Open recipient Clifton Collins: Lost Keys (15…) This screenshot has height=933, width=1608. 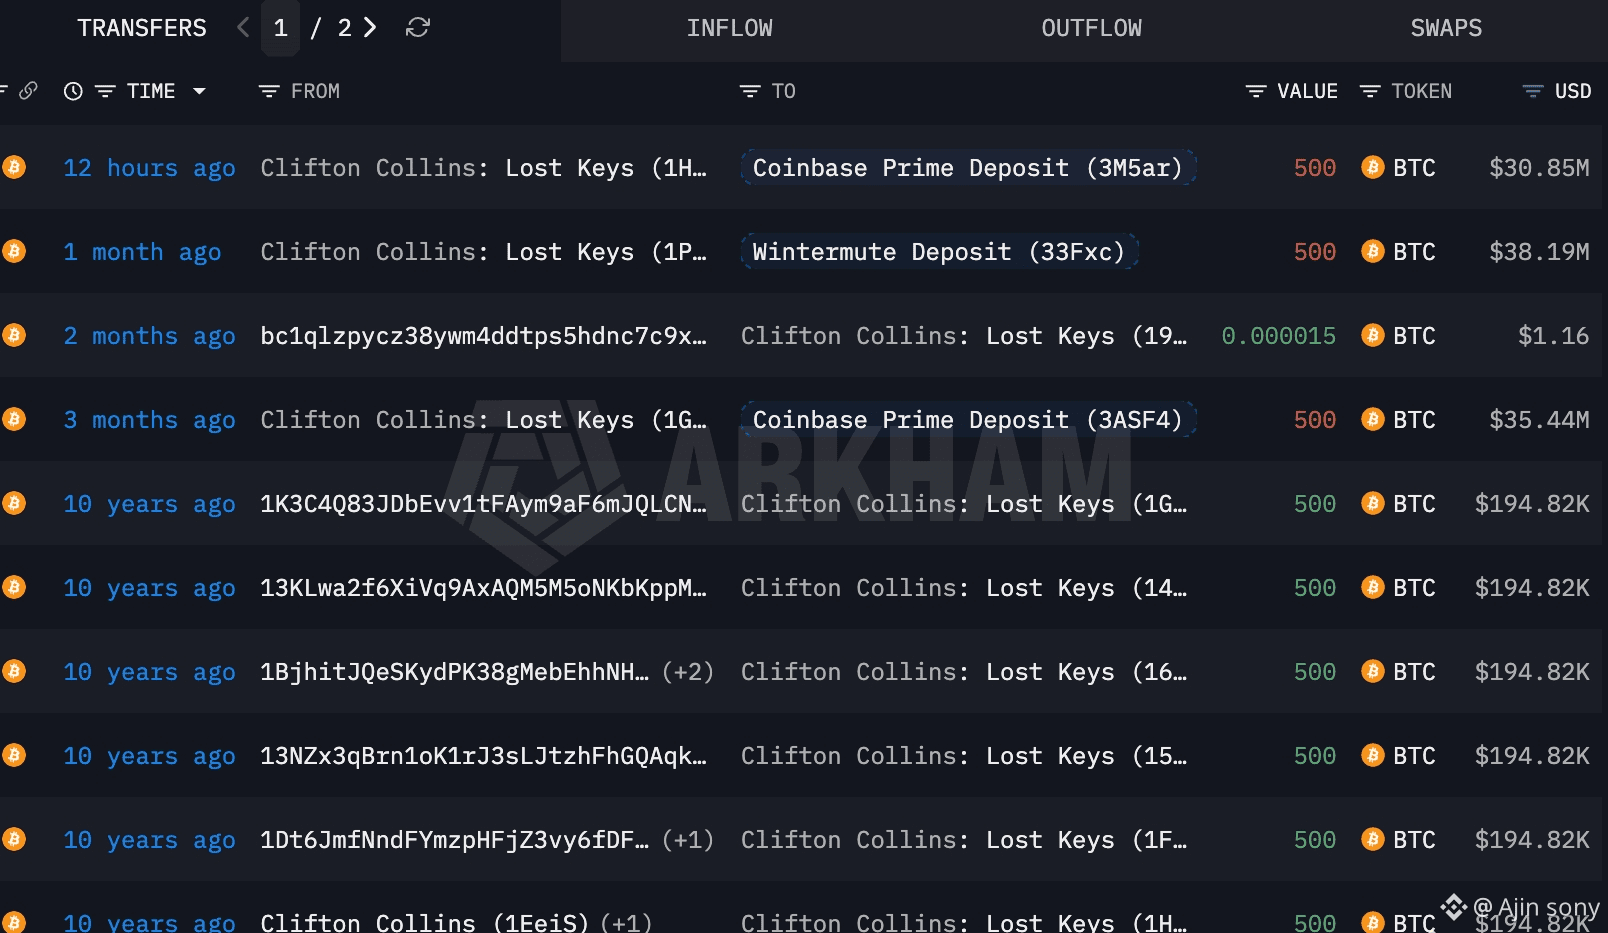pos(964,756)
